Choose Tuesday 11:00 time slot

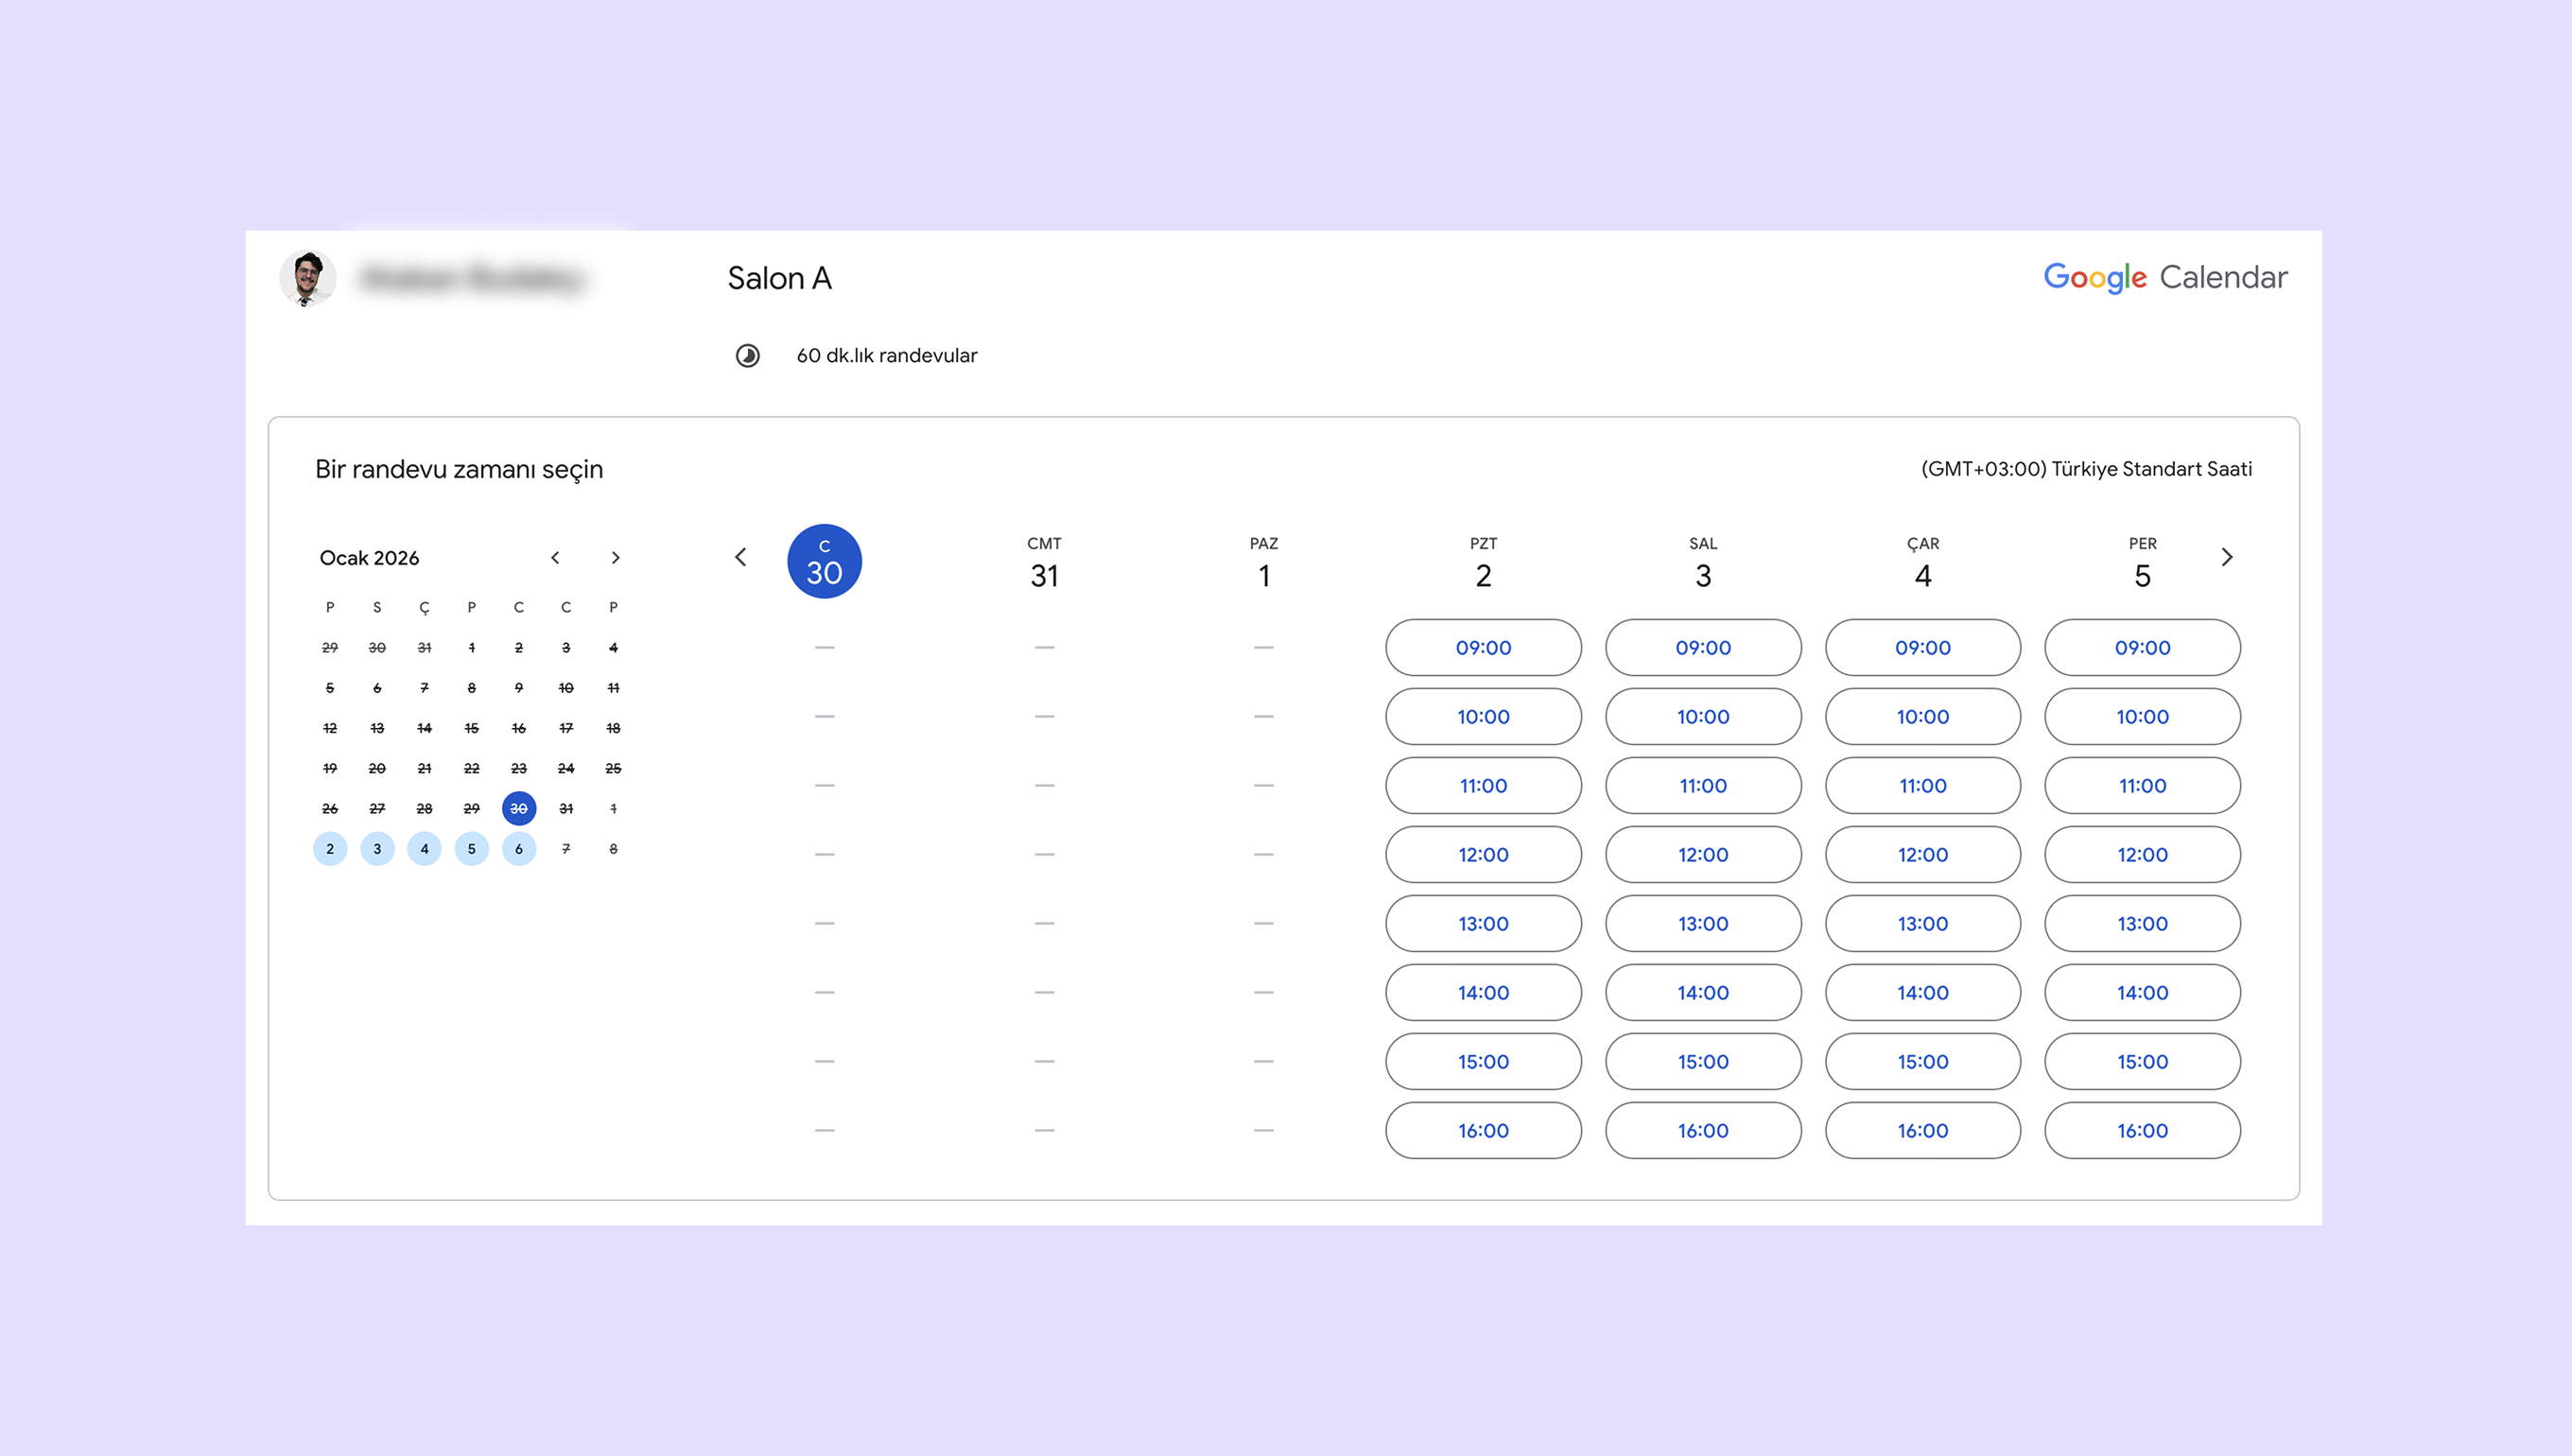1703,786
